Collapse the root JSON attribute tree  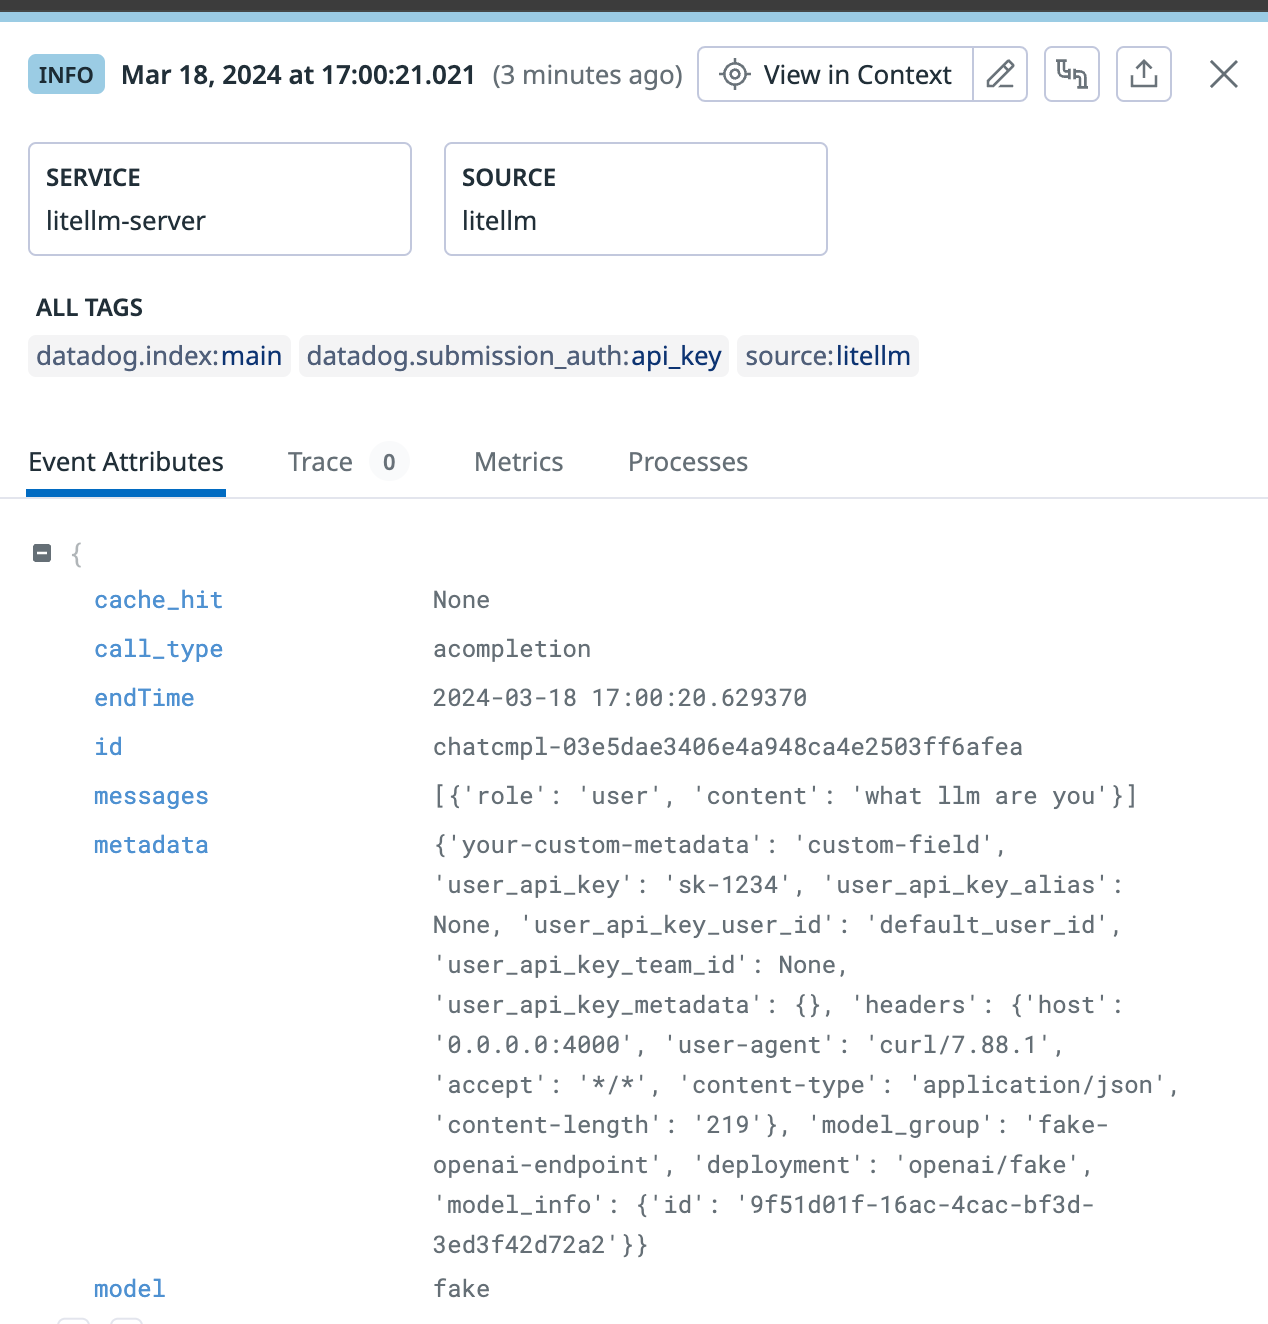[x=42, y=553]
